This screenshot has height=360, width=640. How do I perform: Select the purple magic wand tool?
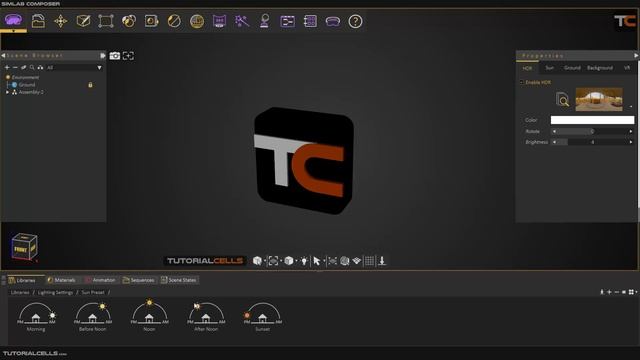(242, 21)
